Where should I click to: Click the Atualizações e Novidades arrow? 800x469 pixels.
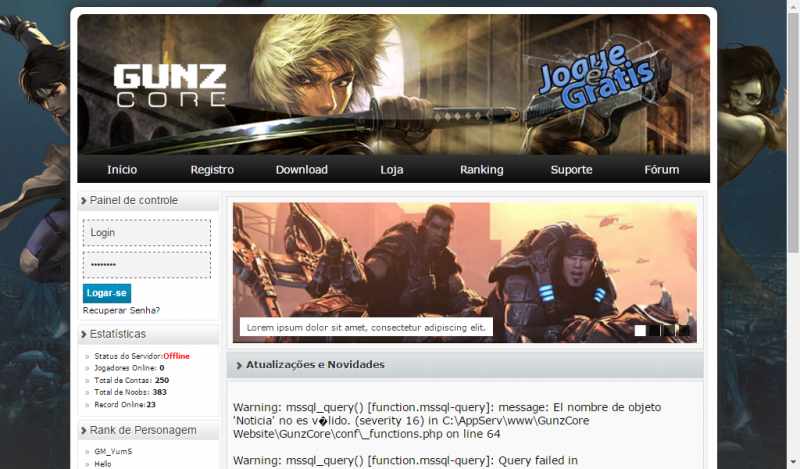(x=239, y=365)
